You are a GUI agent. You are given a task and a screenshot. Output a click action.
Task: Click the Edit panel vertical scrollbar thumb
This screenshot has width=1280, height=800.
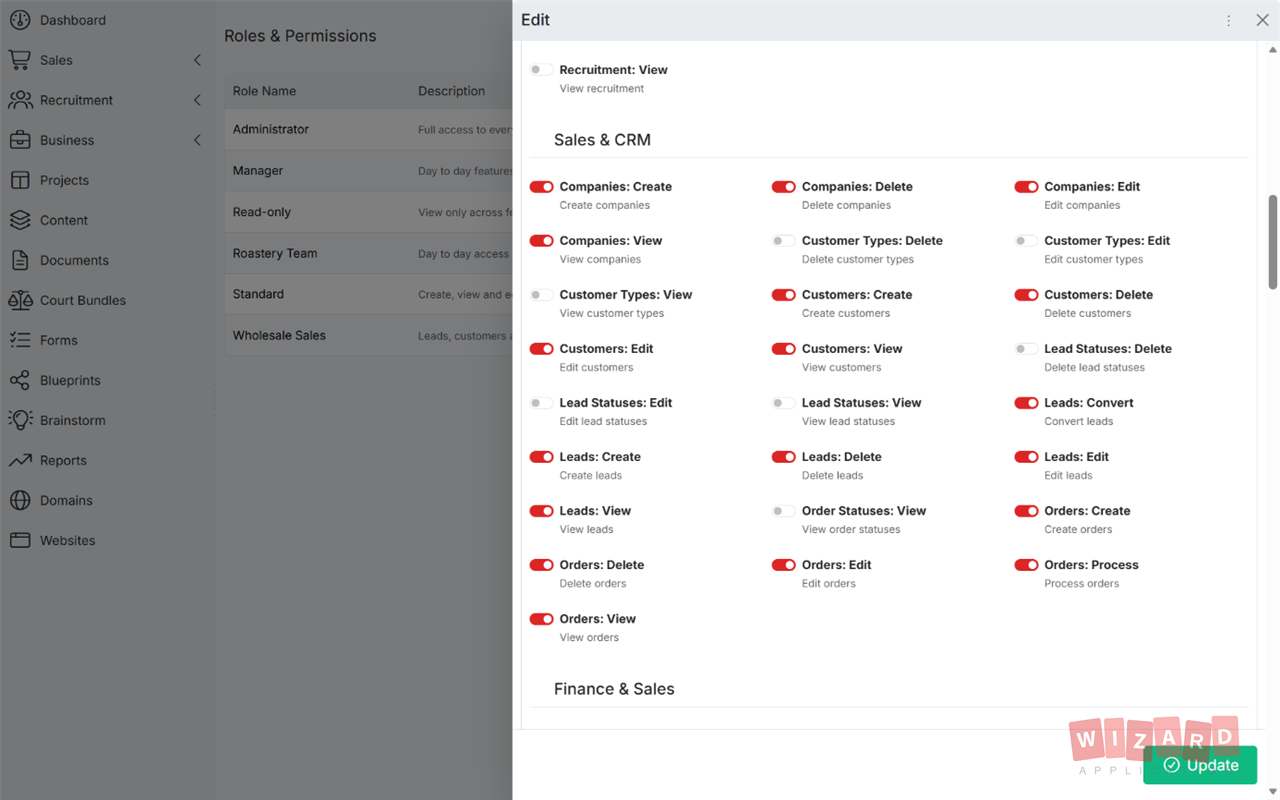[x=1273, y=241]
